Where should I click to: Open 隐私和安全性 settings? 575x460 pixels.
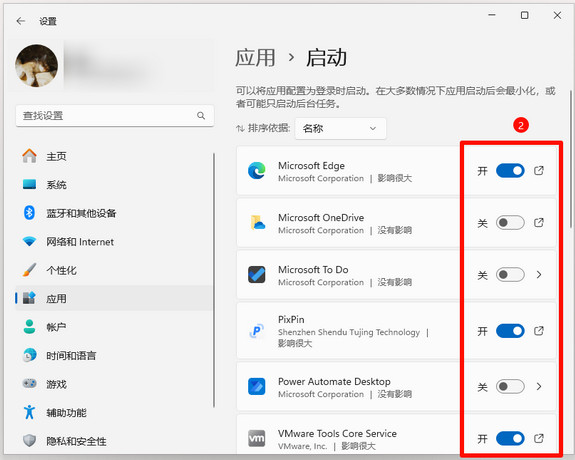click(x=114, y=441)
